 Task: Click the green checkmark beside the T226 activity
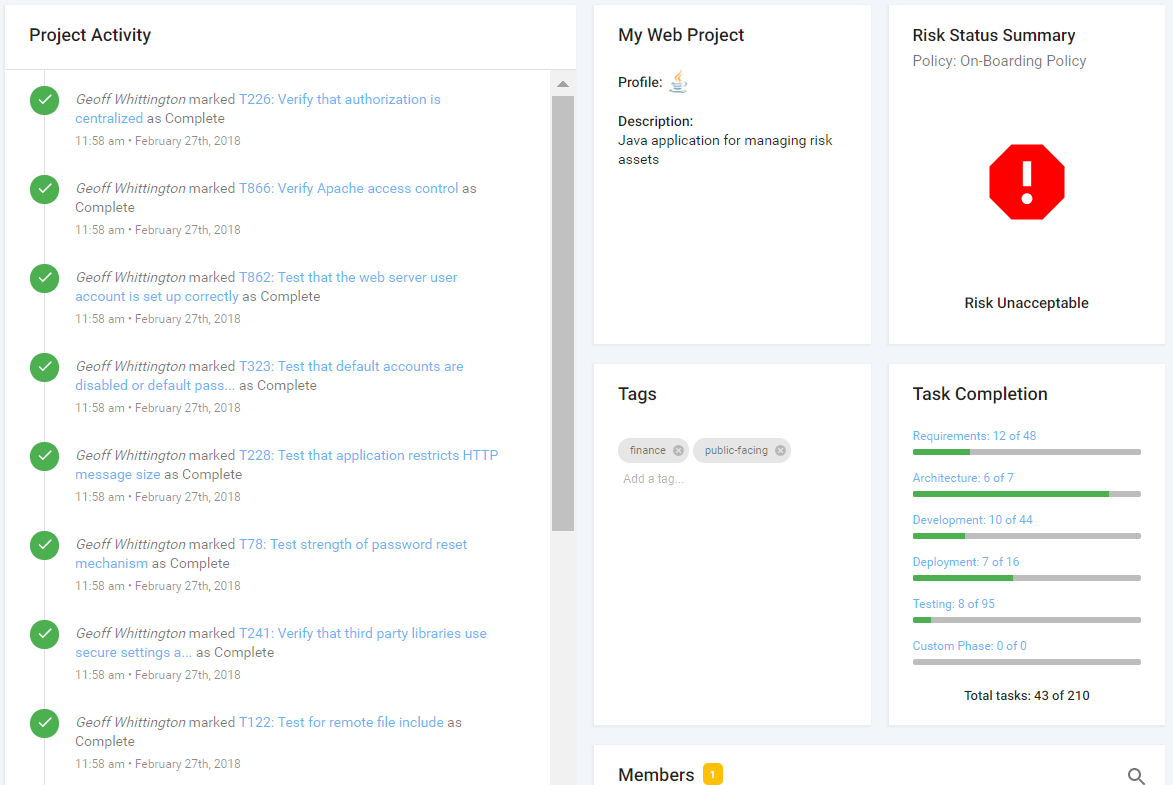click(x=44, y=100)
